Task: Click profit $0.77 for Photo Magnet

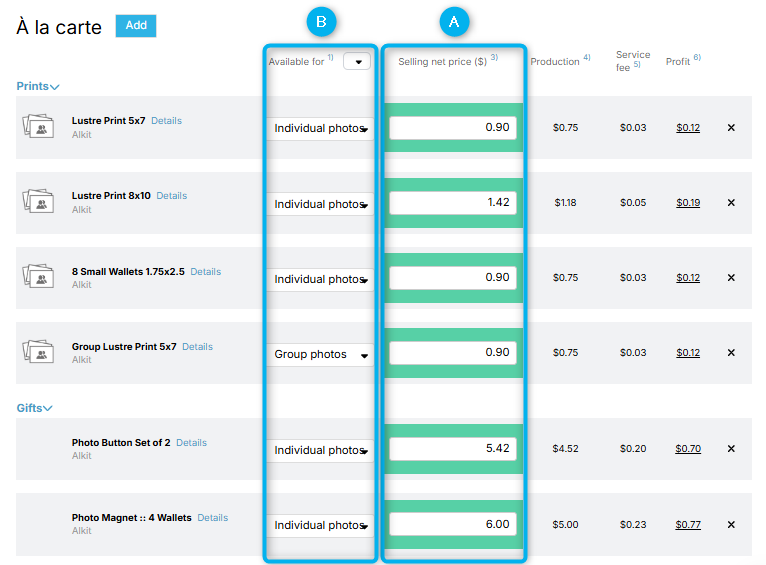Action: [688, 525]
